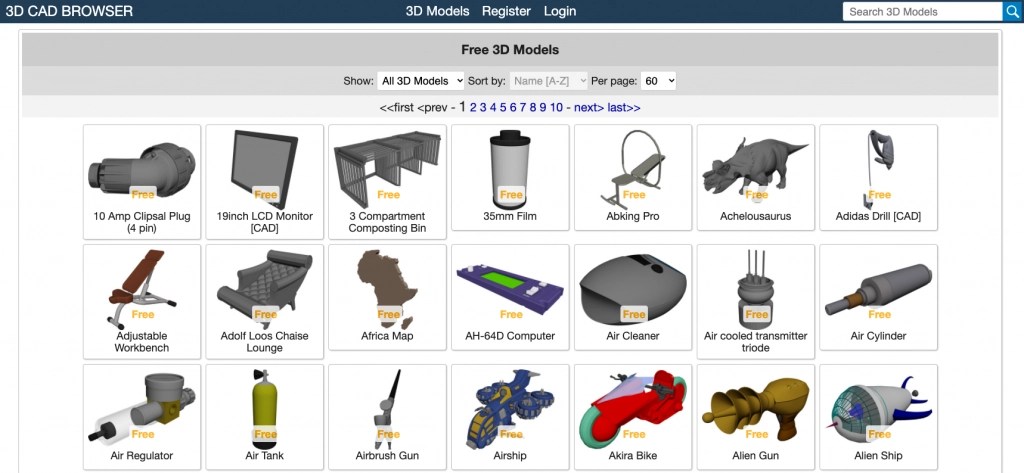Open the Adjustable Workbench image
This screenshot has width=1024, height=473.
[142, 287]
